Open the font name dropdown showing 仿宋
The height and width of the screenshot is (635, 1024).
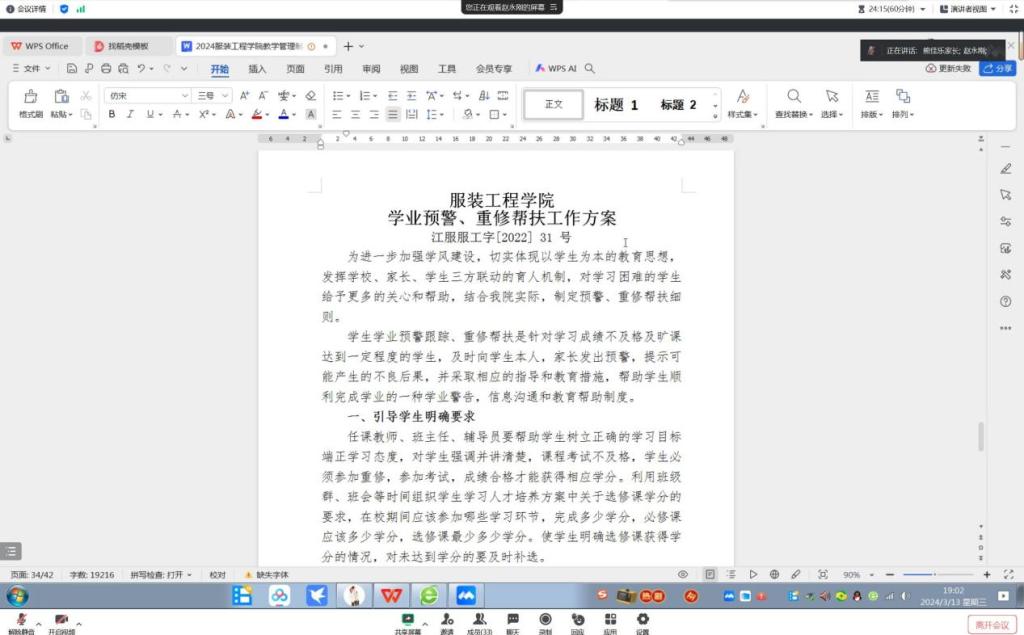(149, 96)
